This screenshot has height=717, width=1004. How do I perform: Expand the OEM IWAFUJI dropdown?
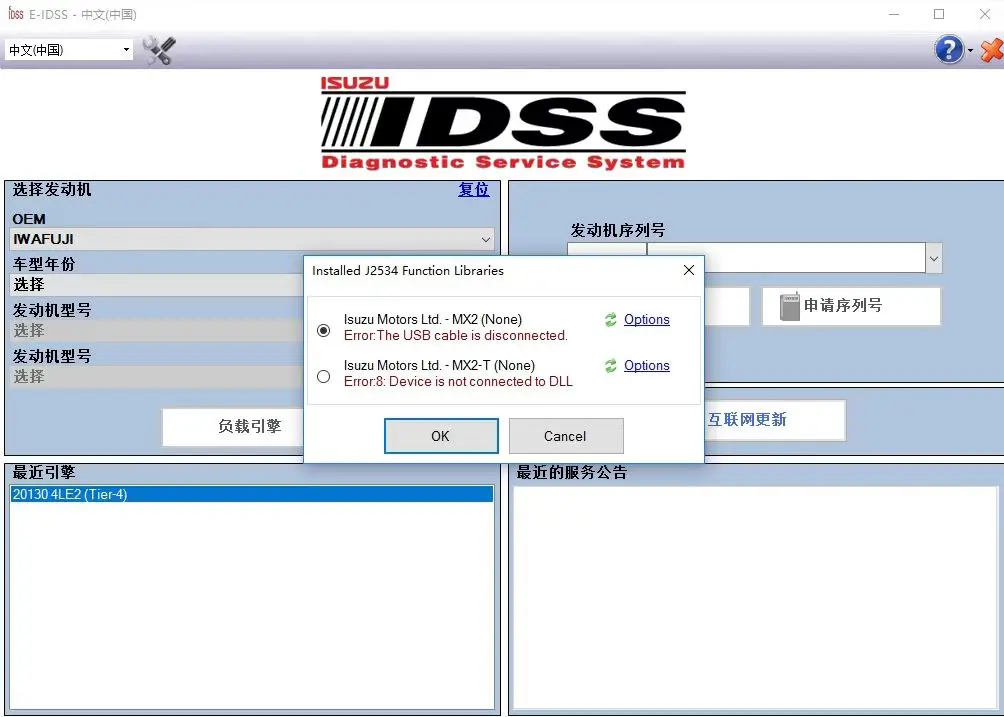[x=485, y=239]
